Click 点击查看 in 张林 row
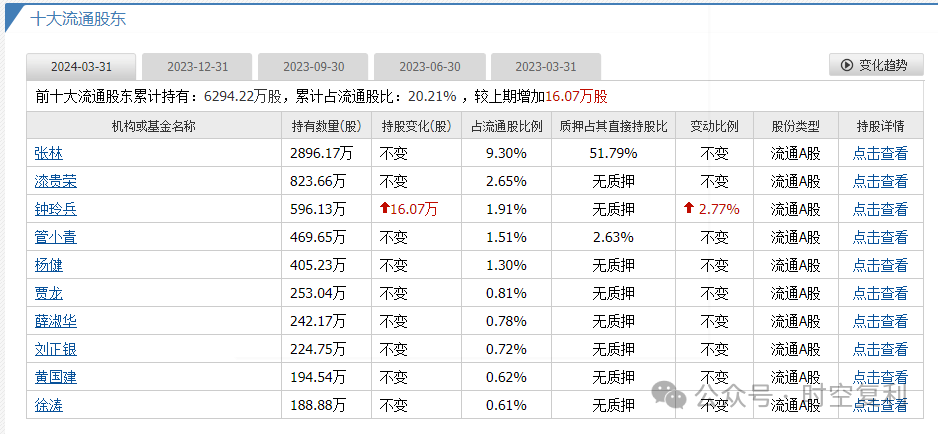The height and width of the screenshot is (434, 938). pos(880,153)
